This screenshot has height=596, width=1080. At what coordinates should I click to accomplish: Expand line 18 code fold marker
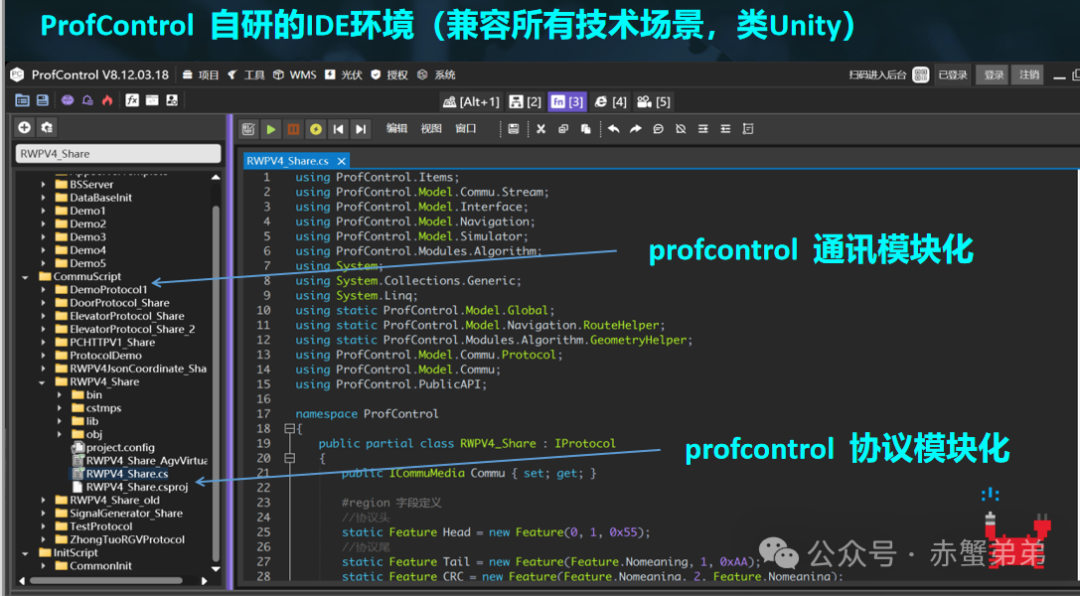(290, 429)
